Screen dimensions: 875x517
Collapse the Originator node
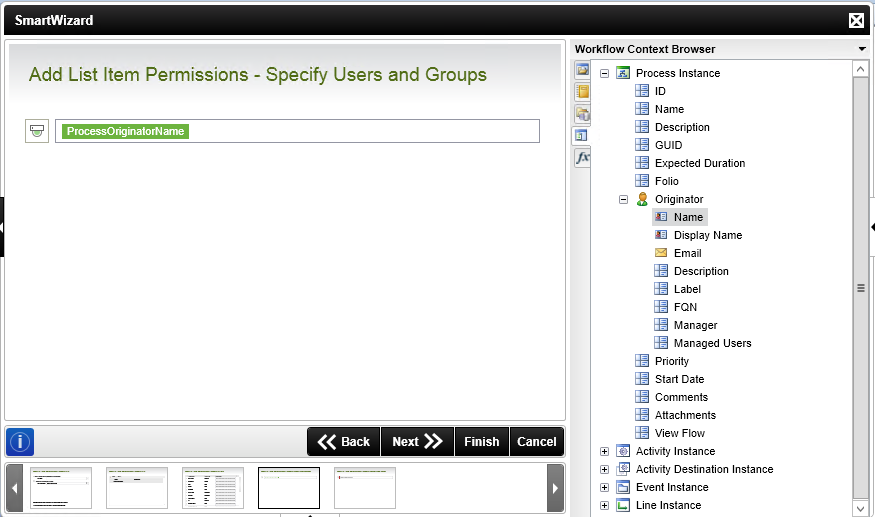[623, 199]
